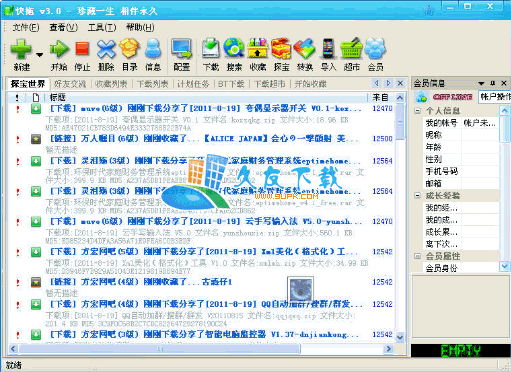Open the 工具(T) menu
Viewport: 511px width, 372px height.
coord(102,27)
